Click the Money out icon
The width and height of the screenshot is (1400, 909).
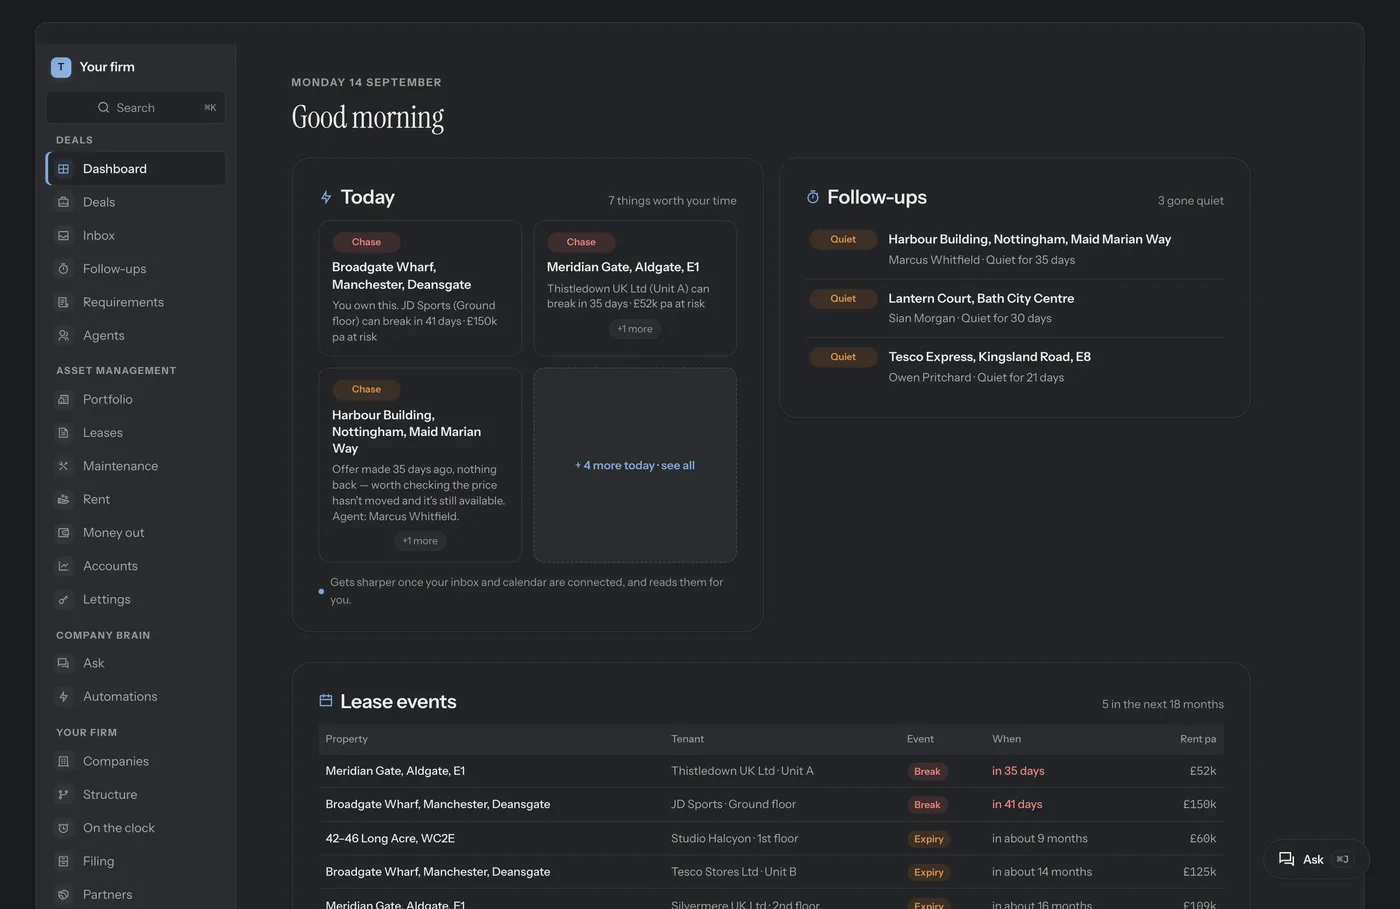click(63, 533)
